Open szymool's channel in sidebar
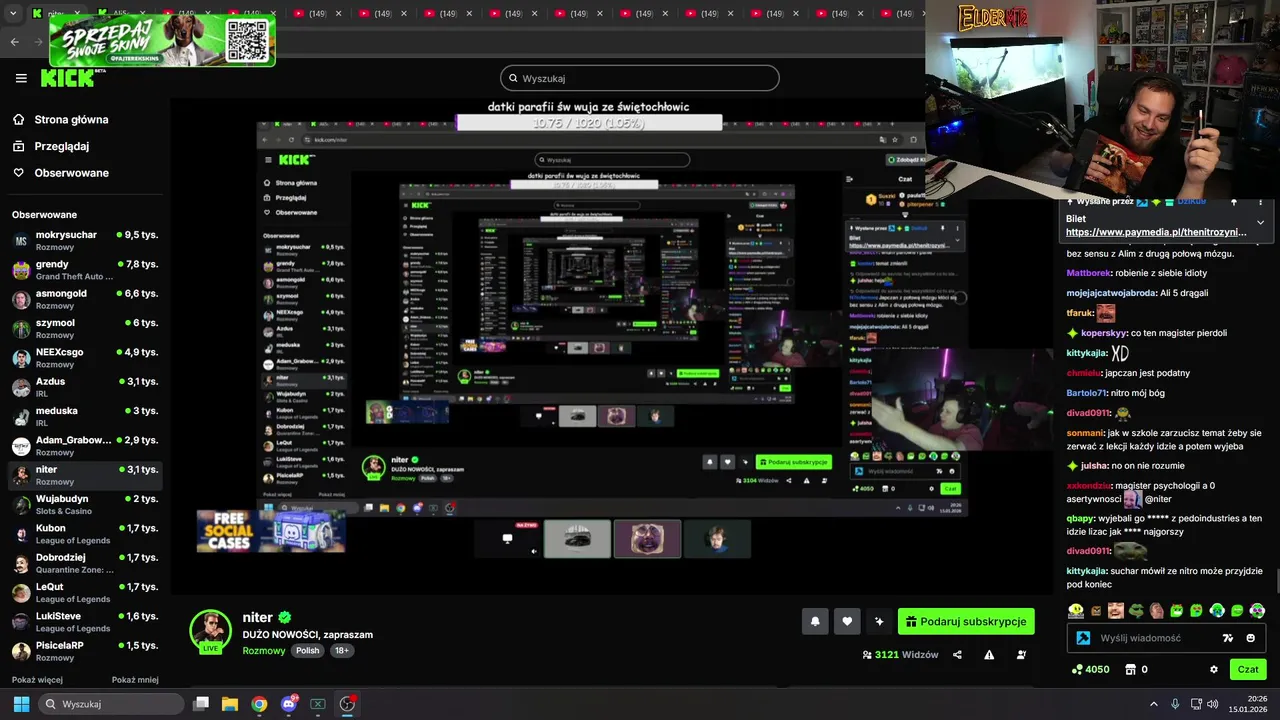The width and height of the screenshot is (1280, 720). (x=85, y=328)
